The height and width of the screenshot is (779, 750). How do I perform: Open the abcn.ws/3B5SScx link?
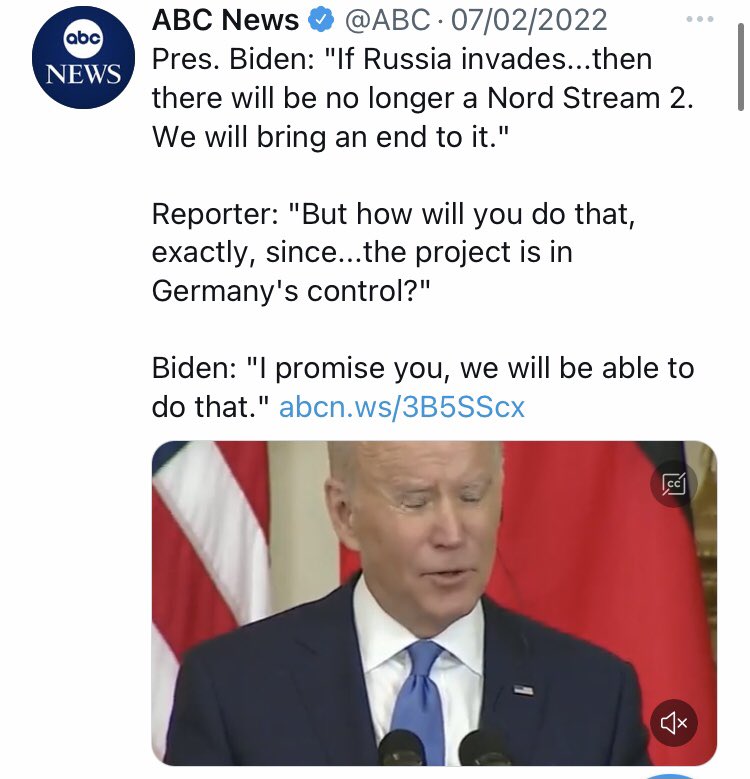click(402, 407)
